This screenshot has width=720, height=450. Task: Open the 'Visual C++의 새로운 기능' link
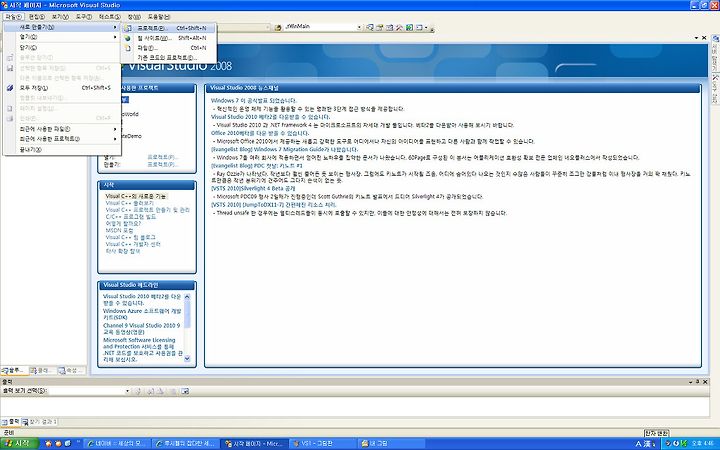point(135,196)
